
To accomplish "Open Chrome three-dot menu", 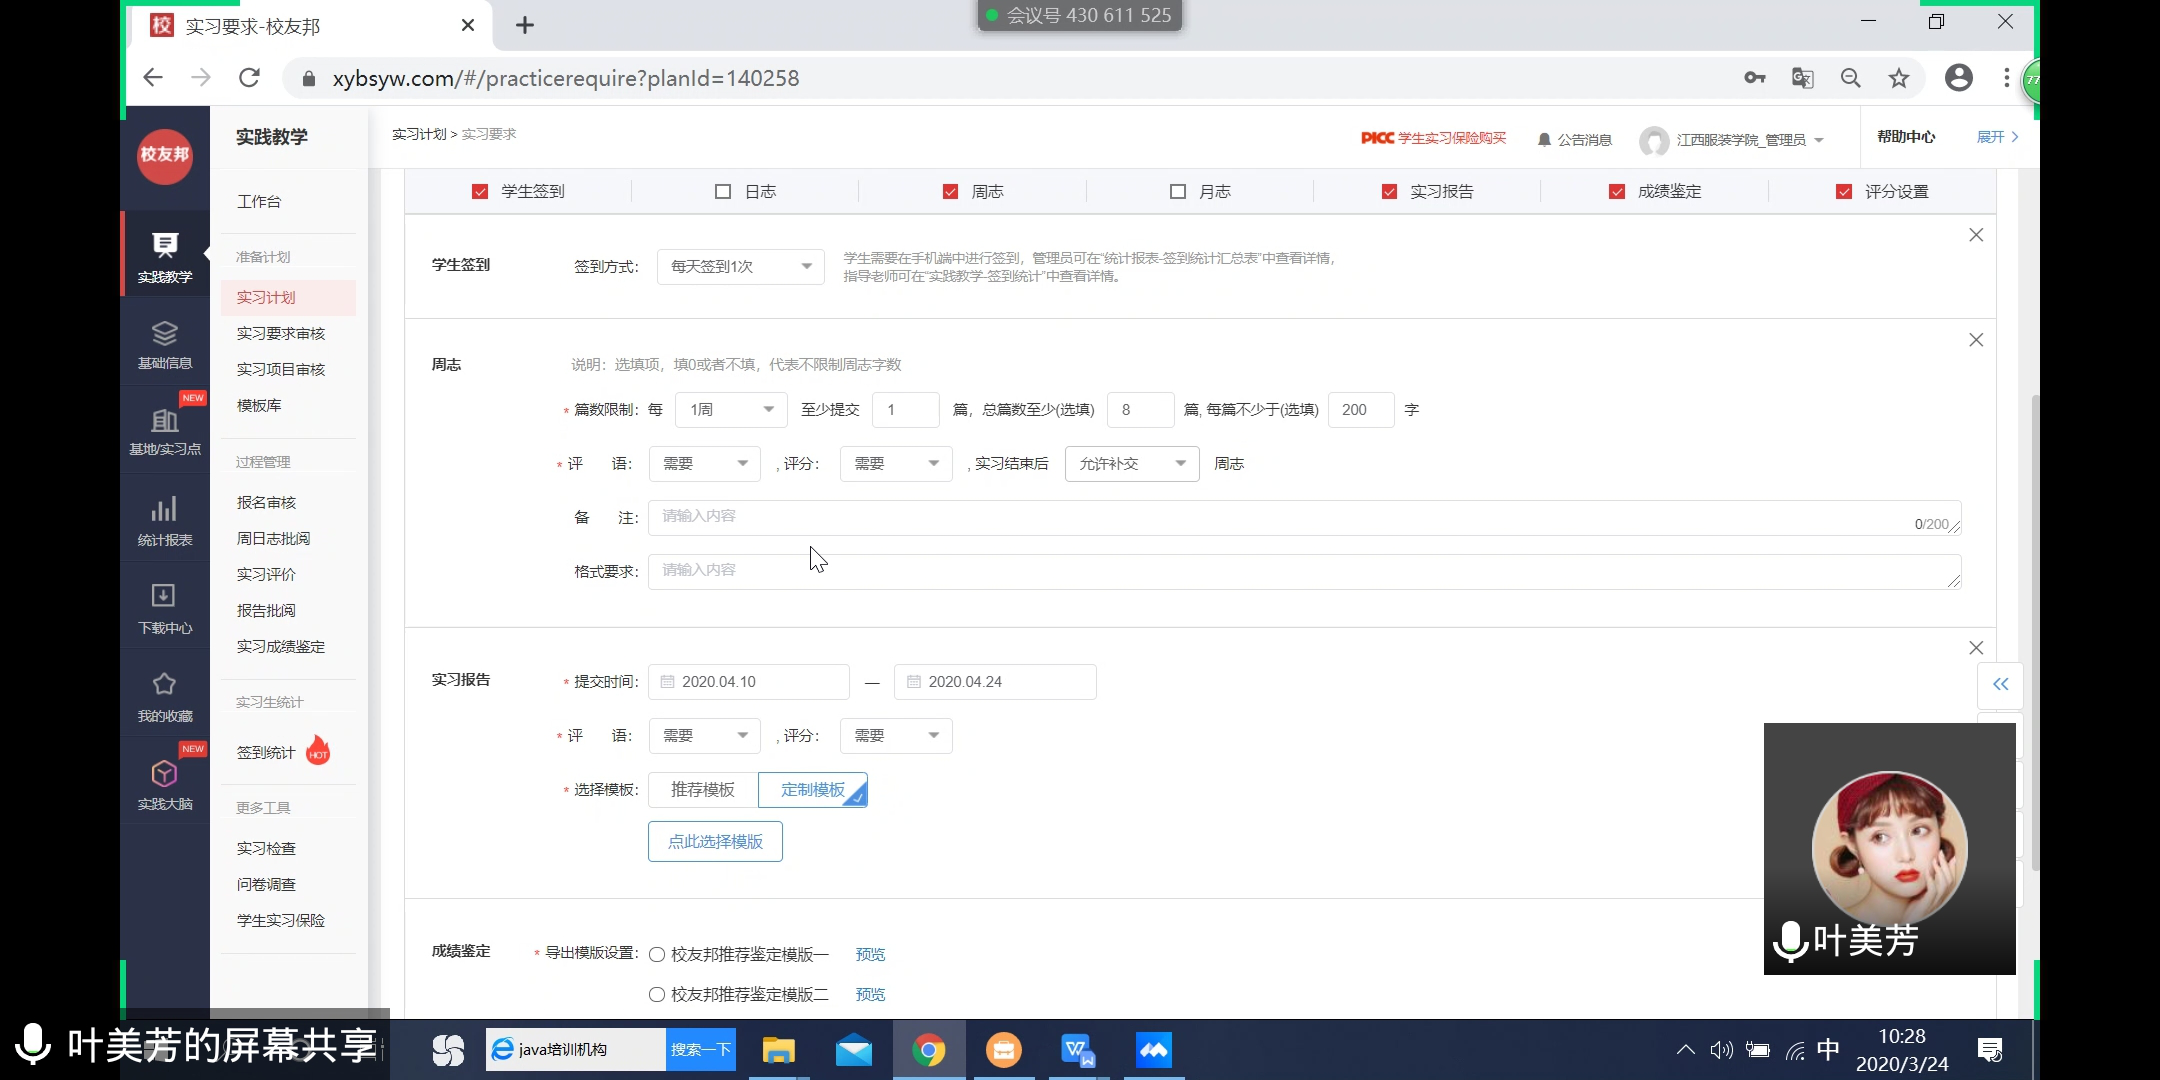I will 2006,78.
